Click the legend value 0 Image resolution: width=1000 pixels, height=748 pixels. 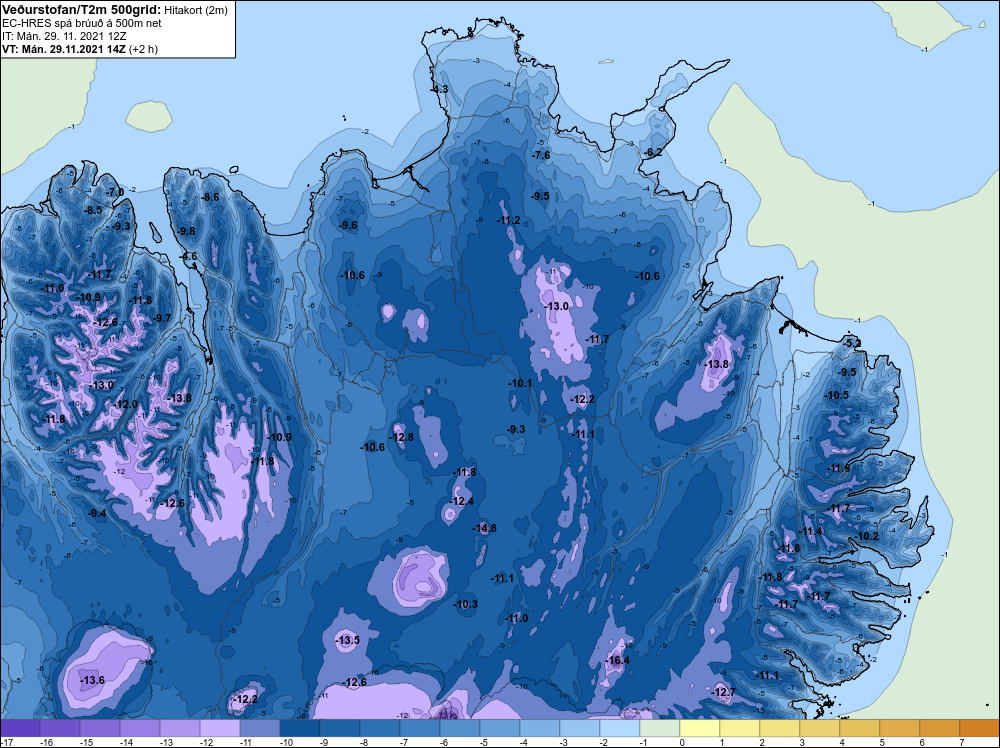click(x=681, y=742)
